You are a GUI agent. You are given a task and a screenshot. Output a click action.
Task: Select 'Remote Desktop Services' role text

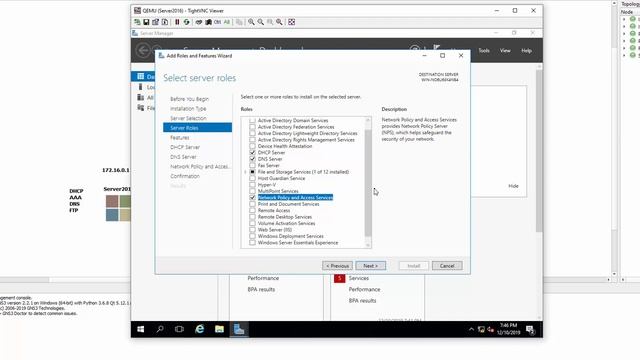click(x=284, y=217)
